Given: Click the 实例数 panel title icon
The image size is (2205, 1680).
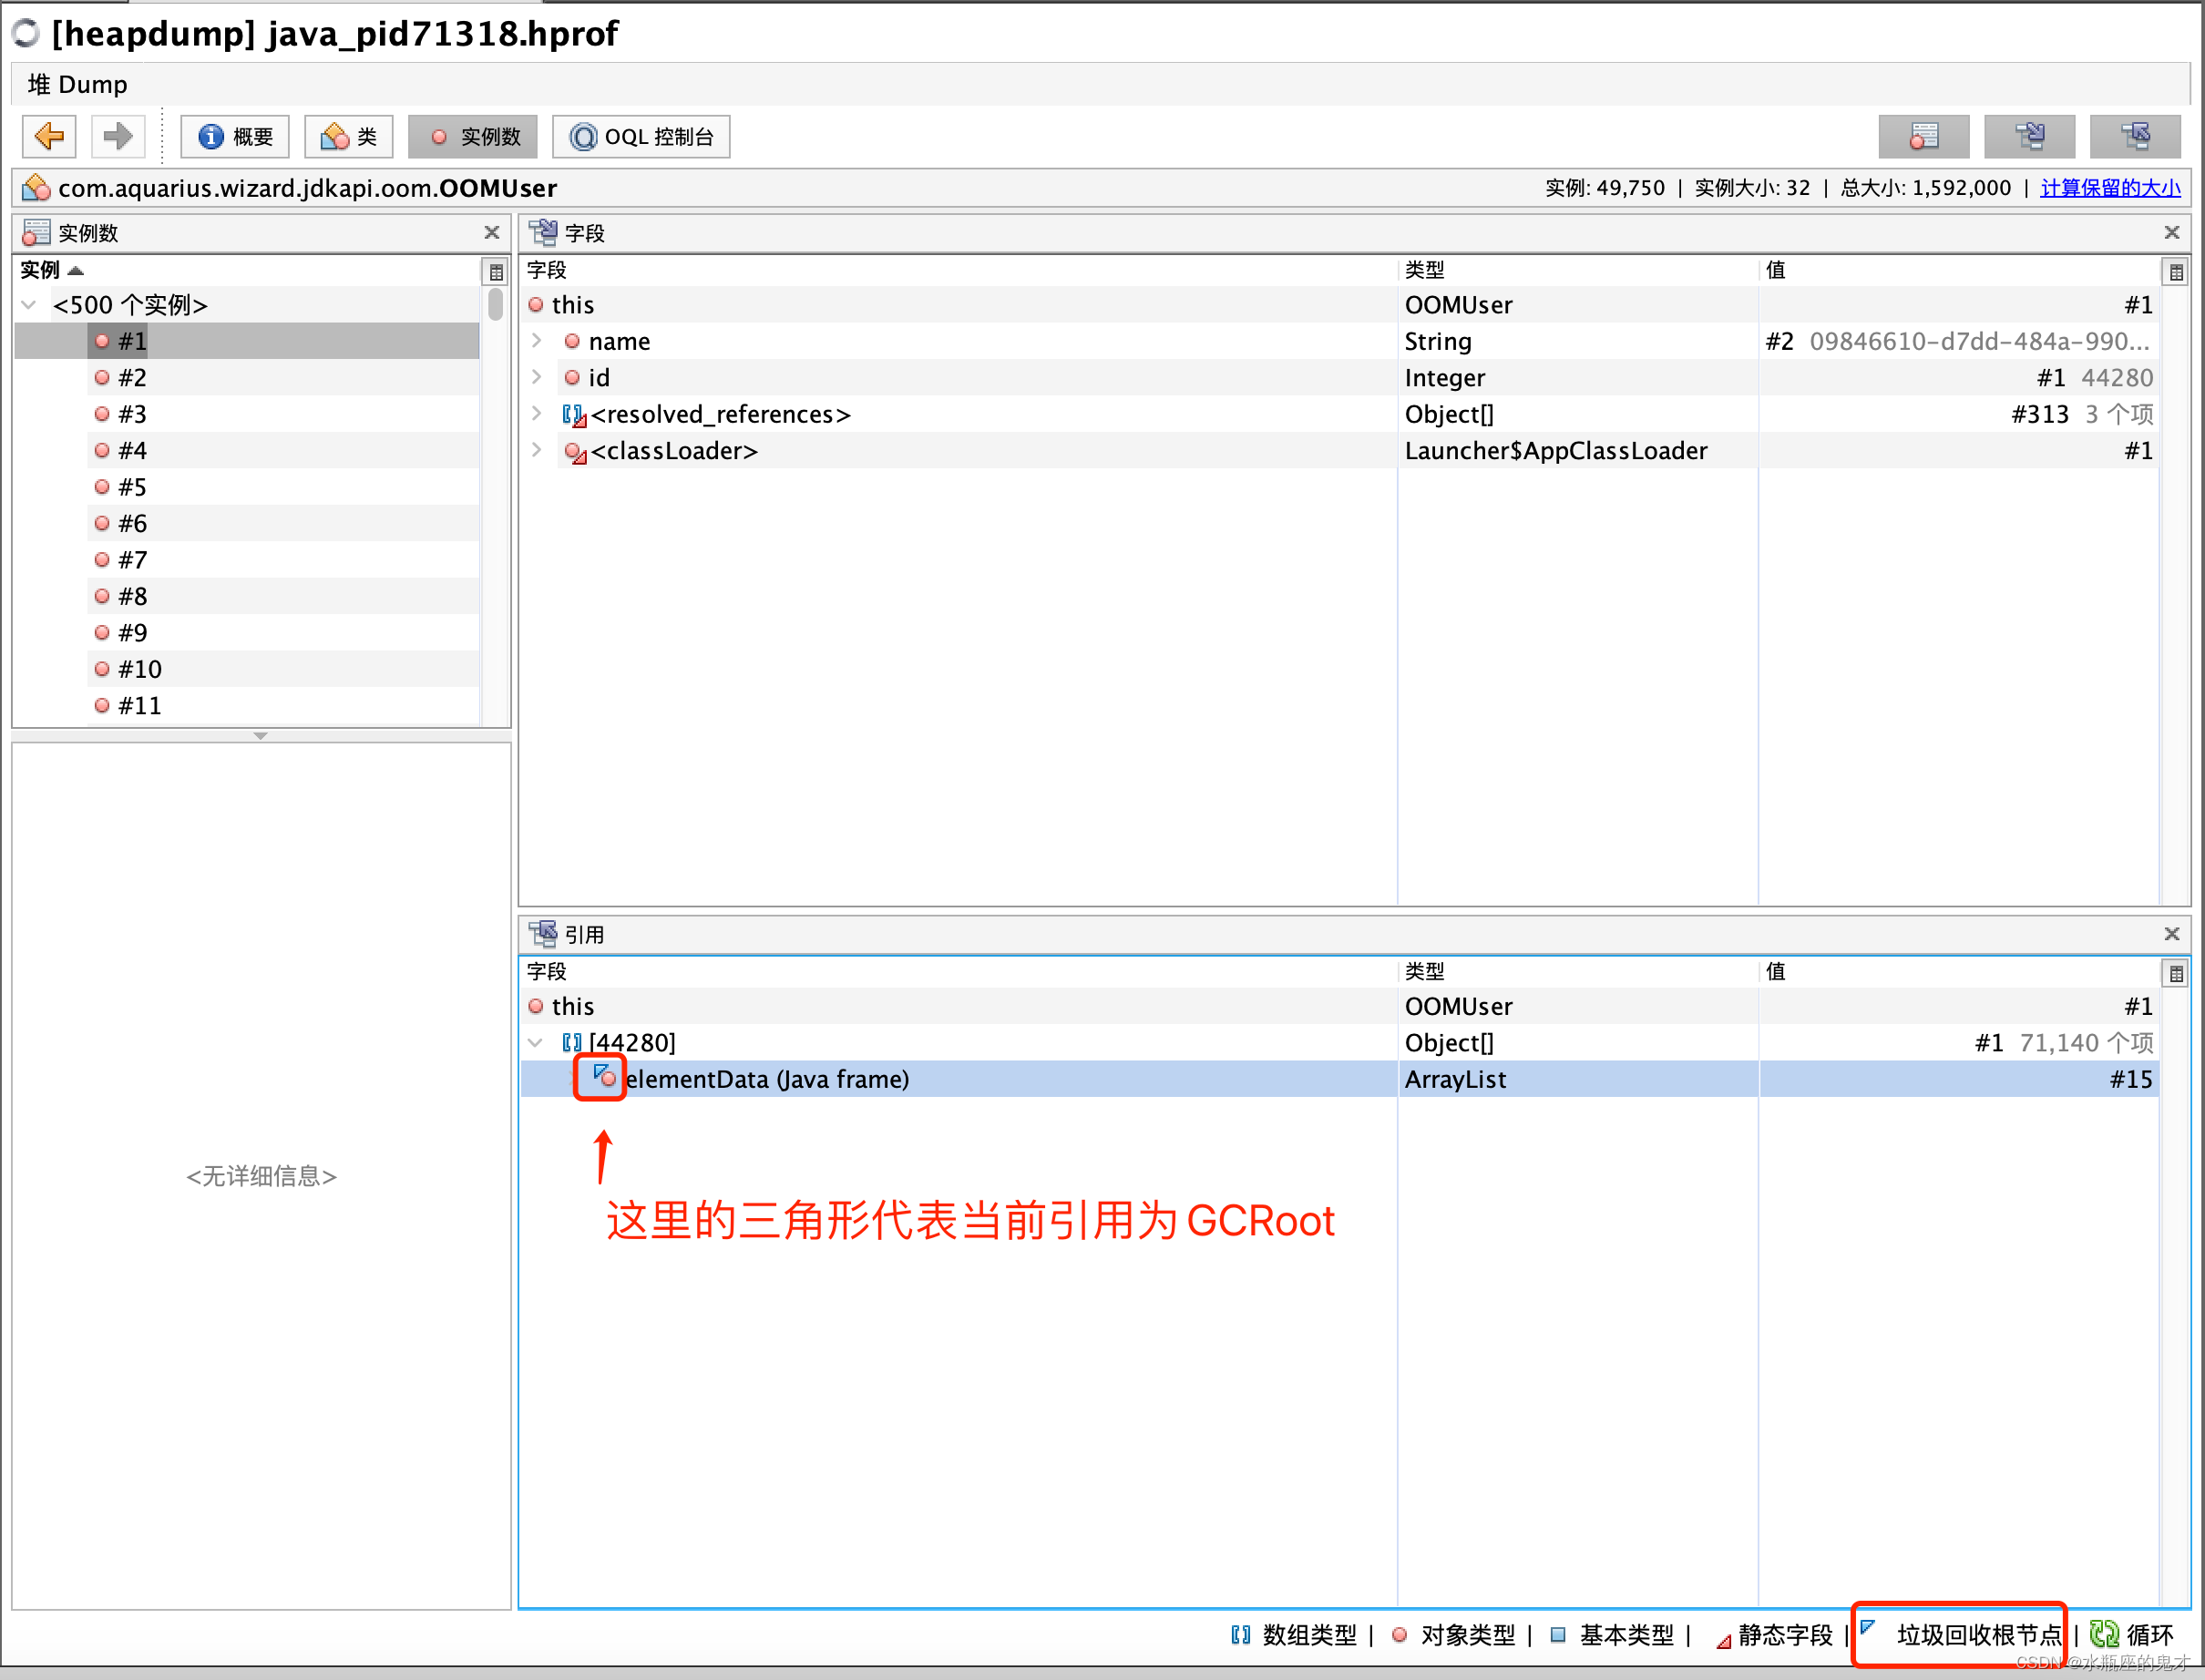Looking at the screenshot, I should [x=36, y=232].
